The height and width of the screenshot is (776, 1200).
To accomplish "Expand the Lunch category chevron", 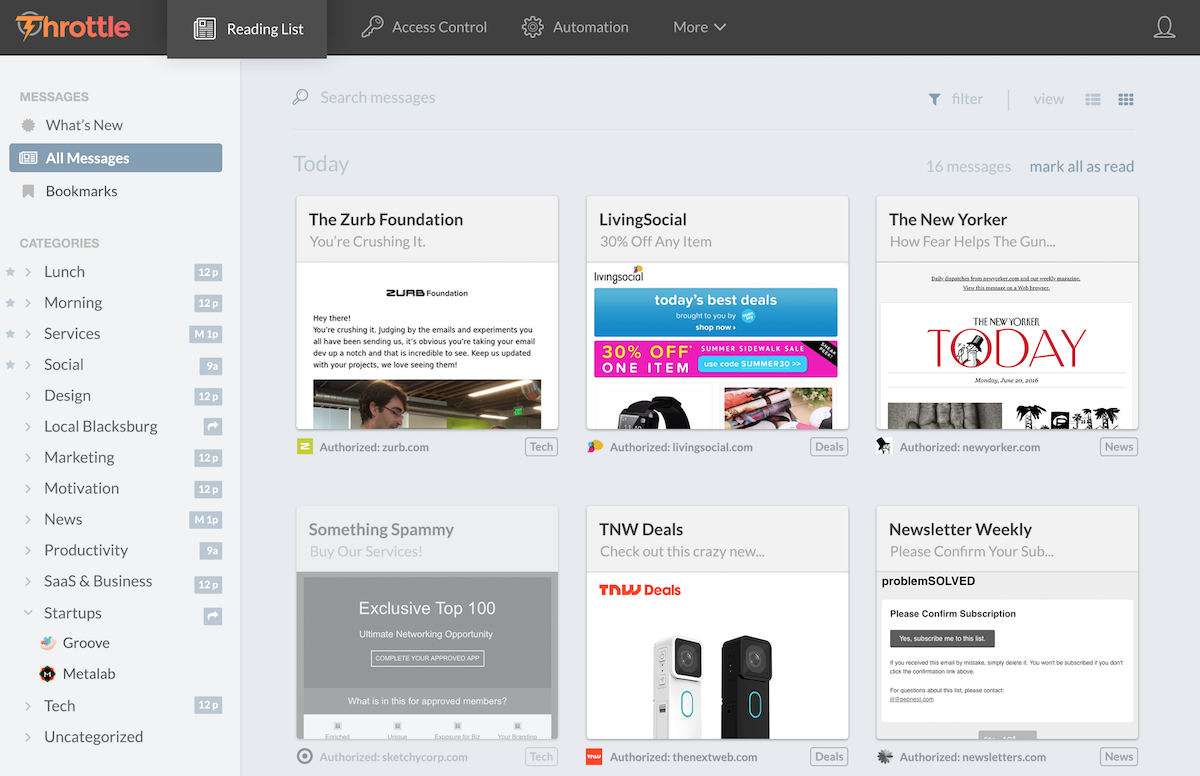I will [x=28, y=272].
